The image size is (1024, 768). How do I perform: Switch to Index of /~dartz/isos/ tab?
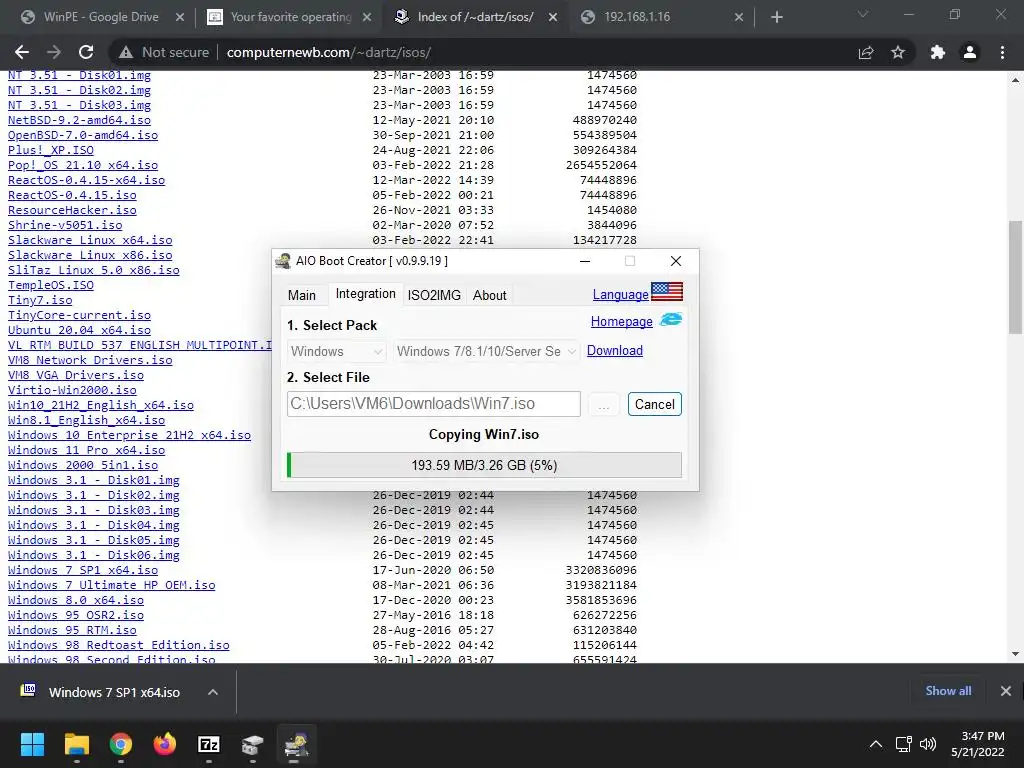coord(476,17)
